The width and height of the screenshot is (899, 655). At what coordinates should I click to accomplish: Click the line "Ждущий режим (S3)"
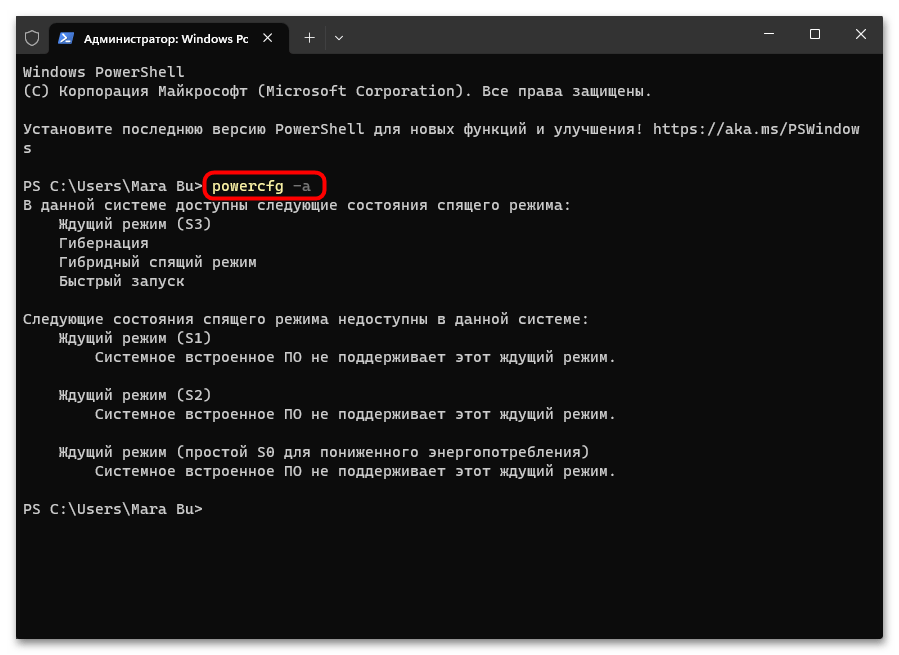135,224
